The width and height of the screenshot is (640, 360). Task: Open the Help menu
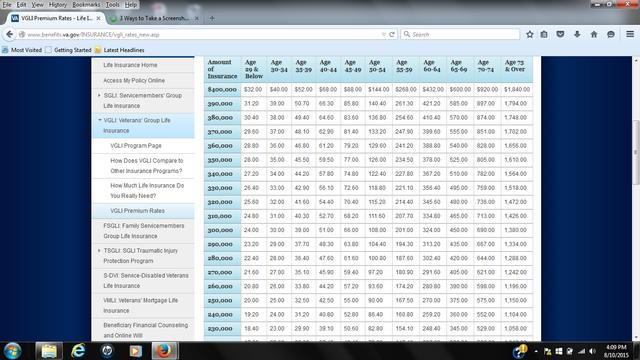[x=131, y=5]
